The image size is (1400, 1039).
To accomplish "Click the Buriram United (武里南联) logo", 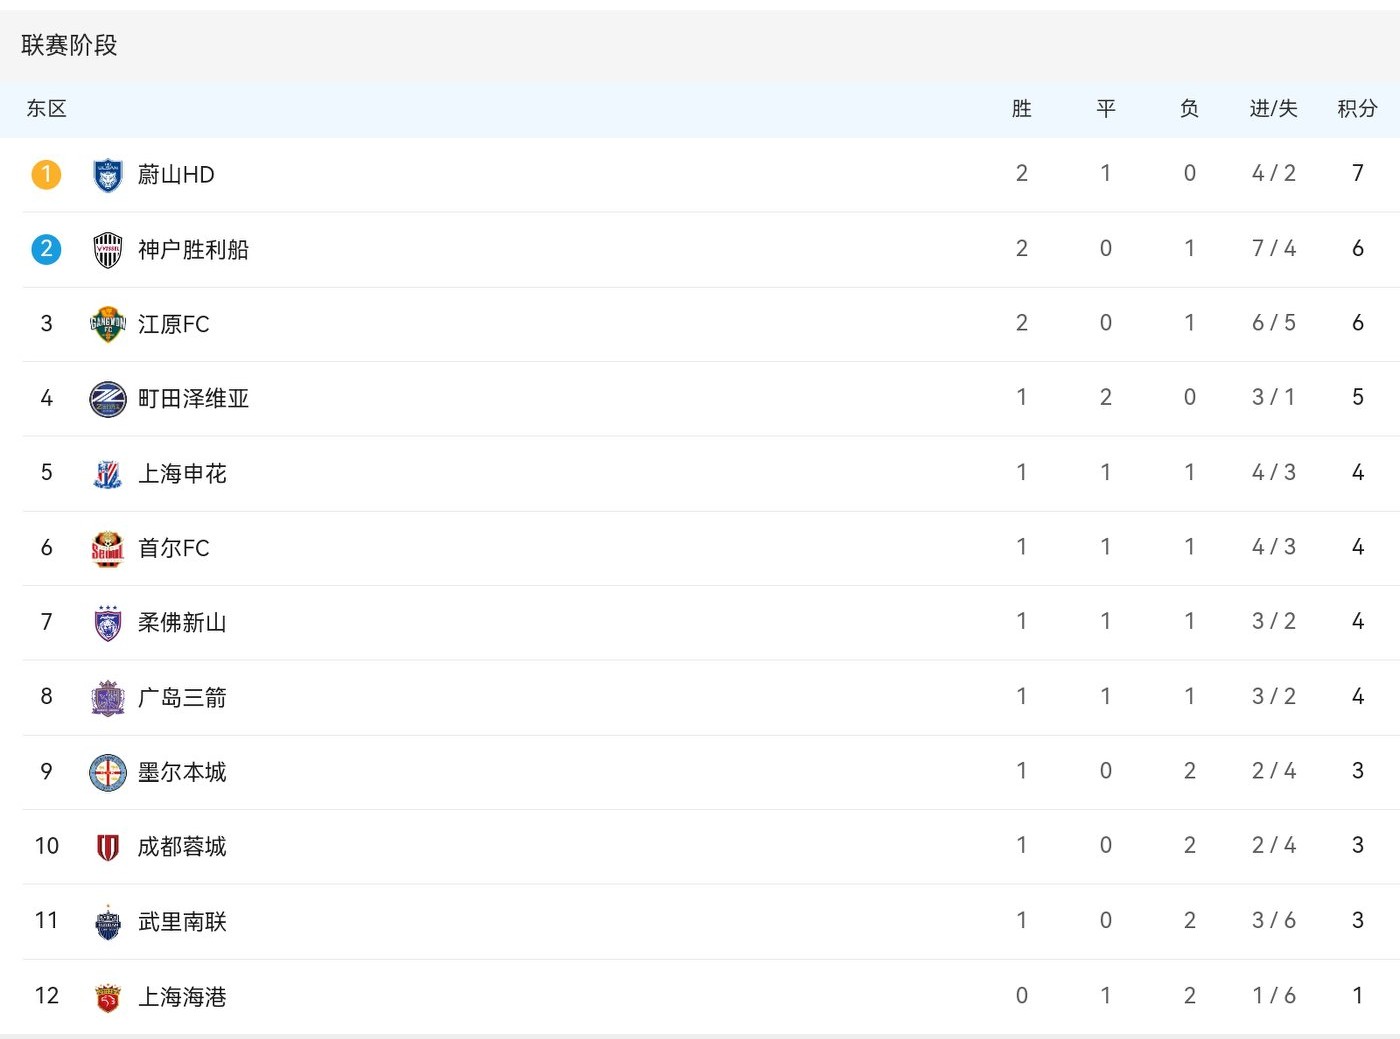I will [107, 922].
